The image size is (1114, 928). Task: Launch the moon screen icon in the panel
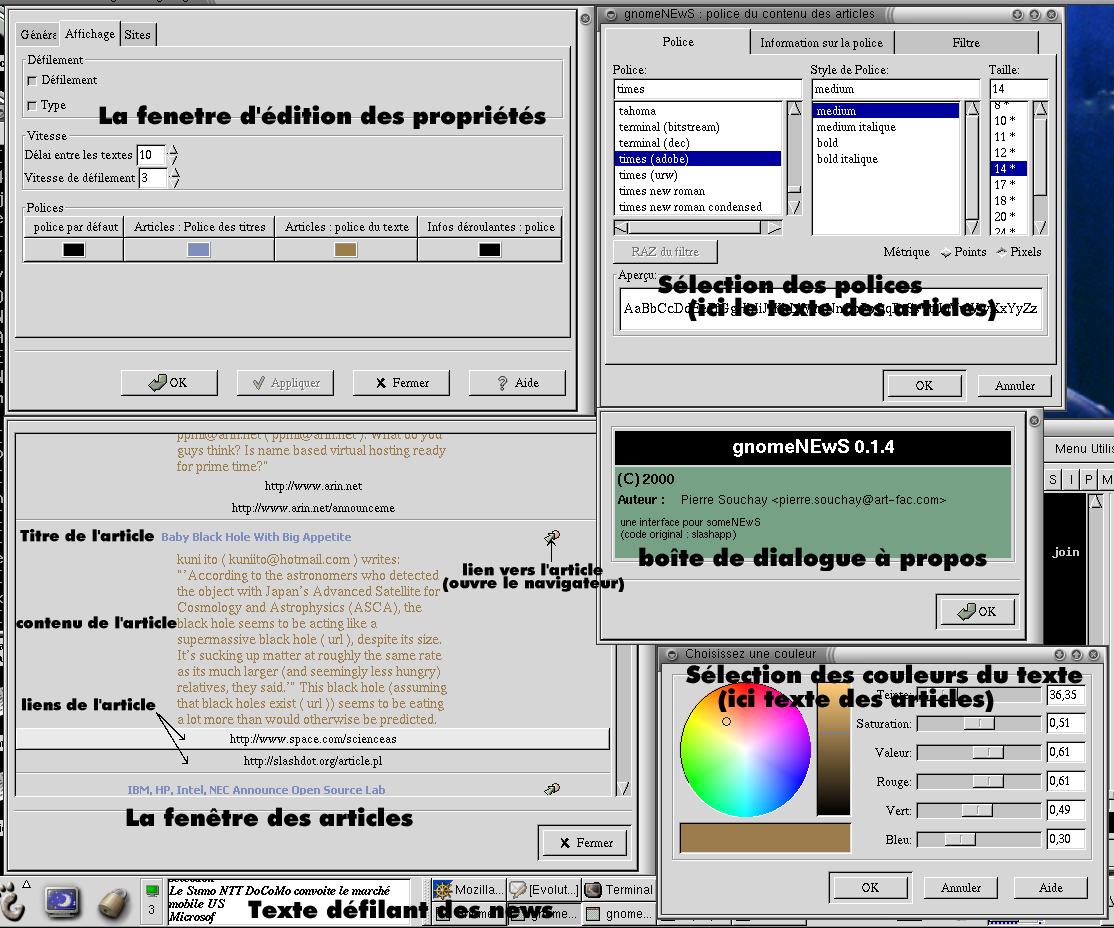click(x=63, y=902)
